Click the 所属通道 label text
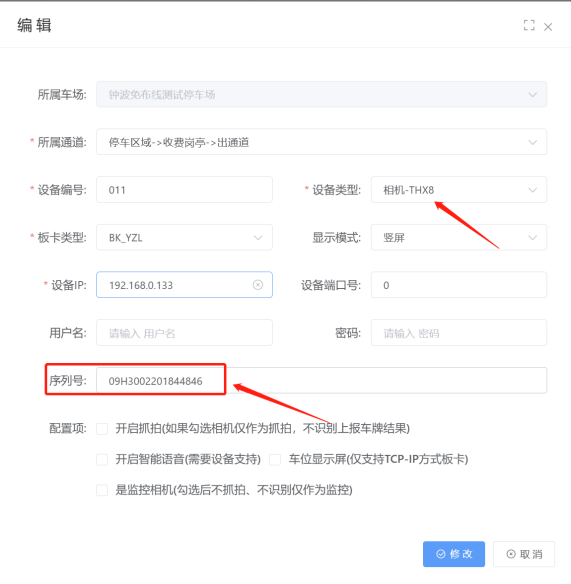571x584 pixels. [62, 142]
